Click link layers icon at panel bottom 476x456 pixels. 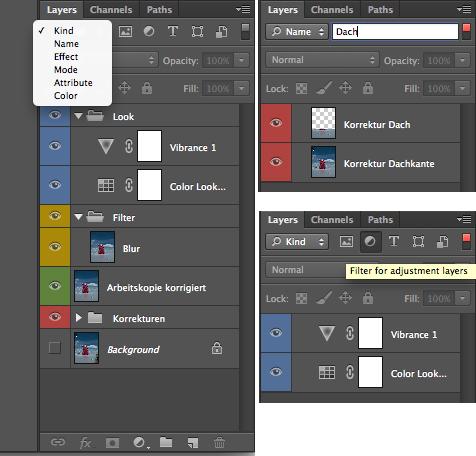(58, 442)
